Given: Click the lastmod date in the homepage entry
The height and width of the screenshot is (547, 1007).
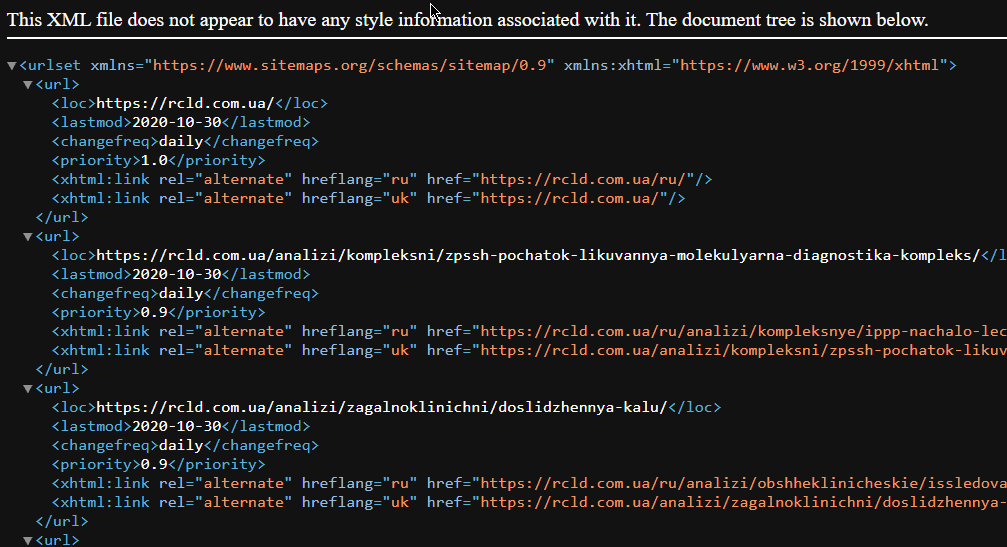Looking at the screenshot, I should point(177,122).
